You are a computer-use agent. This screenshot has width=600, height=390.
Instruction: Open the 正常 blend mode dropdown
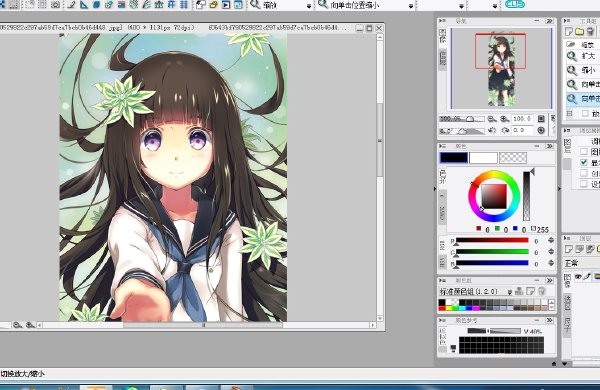pyautogui.click(x=582, y=263)
